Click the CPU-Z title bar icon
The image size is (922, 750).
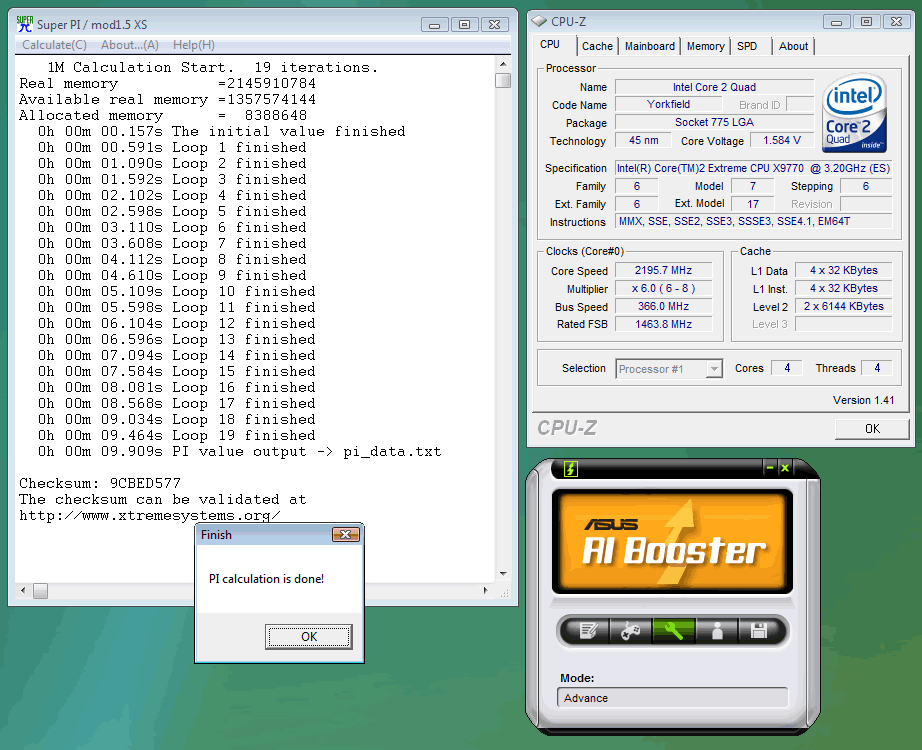pos(539,21)
